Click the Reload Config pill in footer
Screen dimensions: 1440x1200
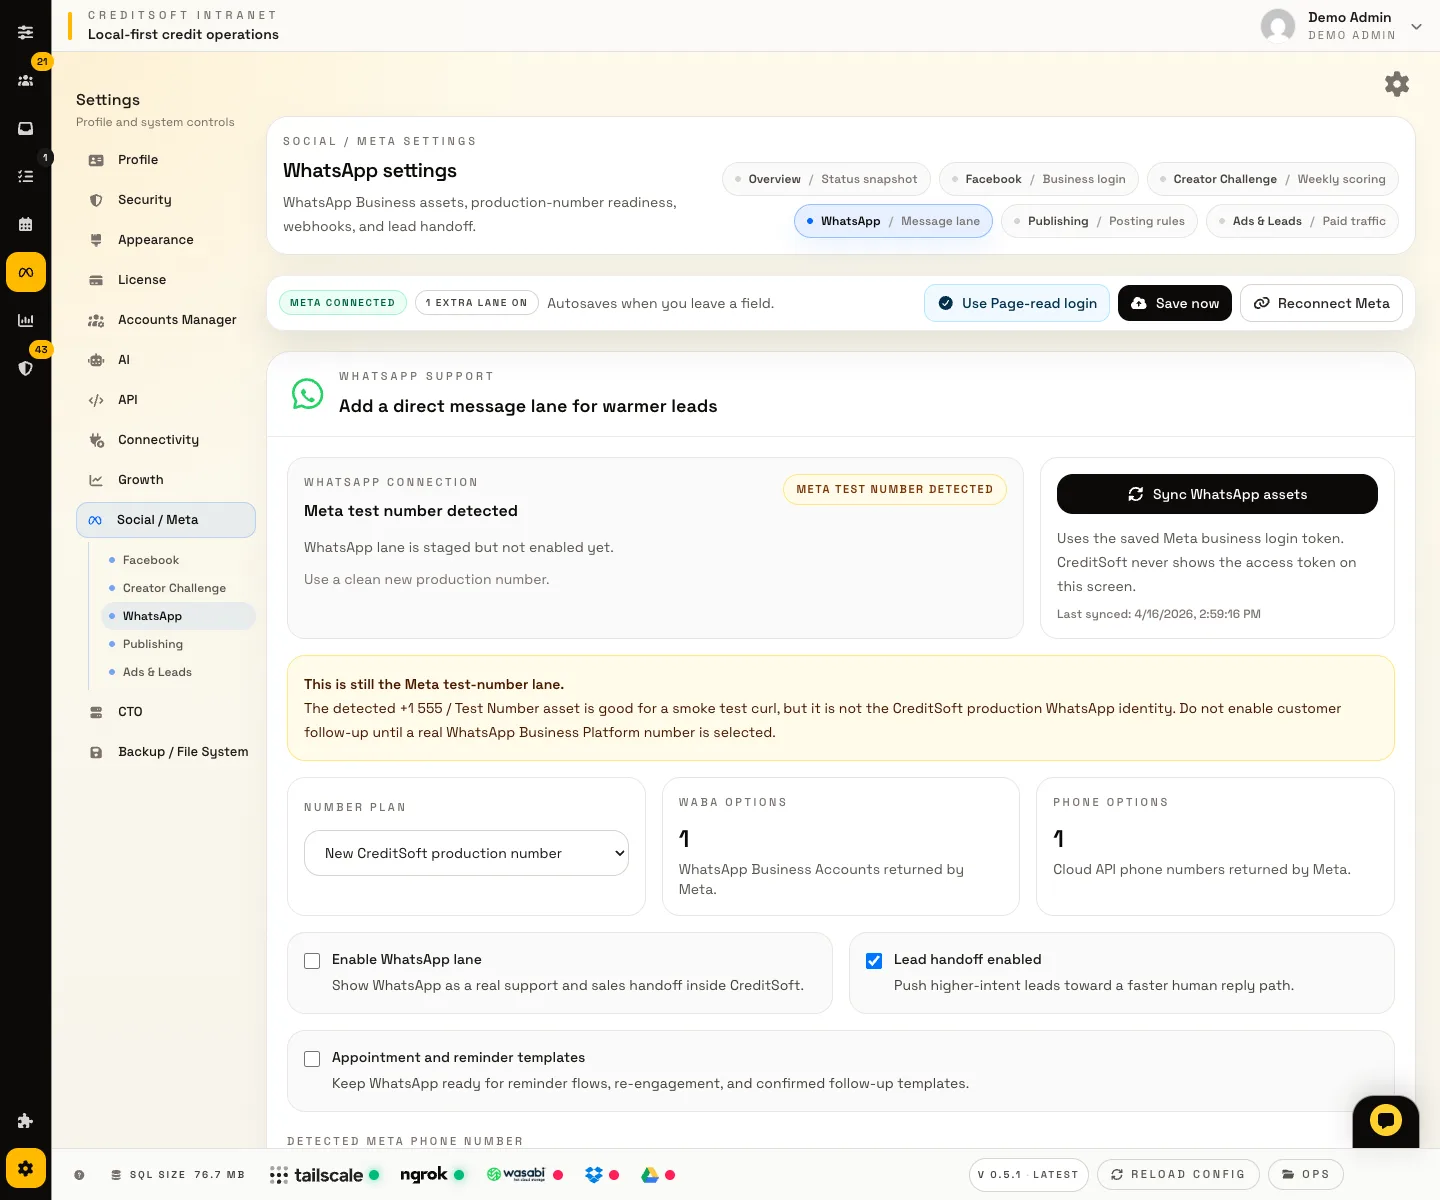(x=1178, y=1174)
